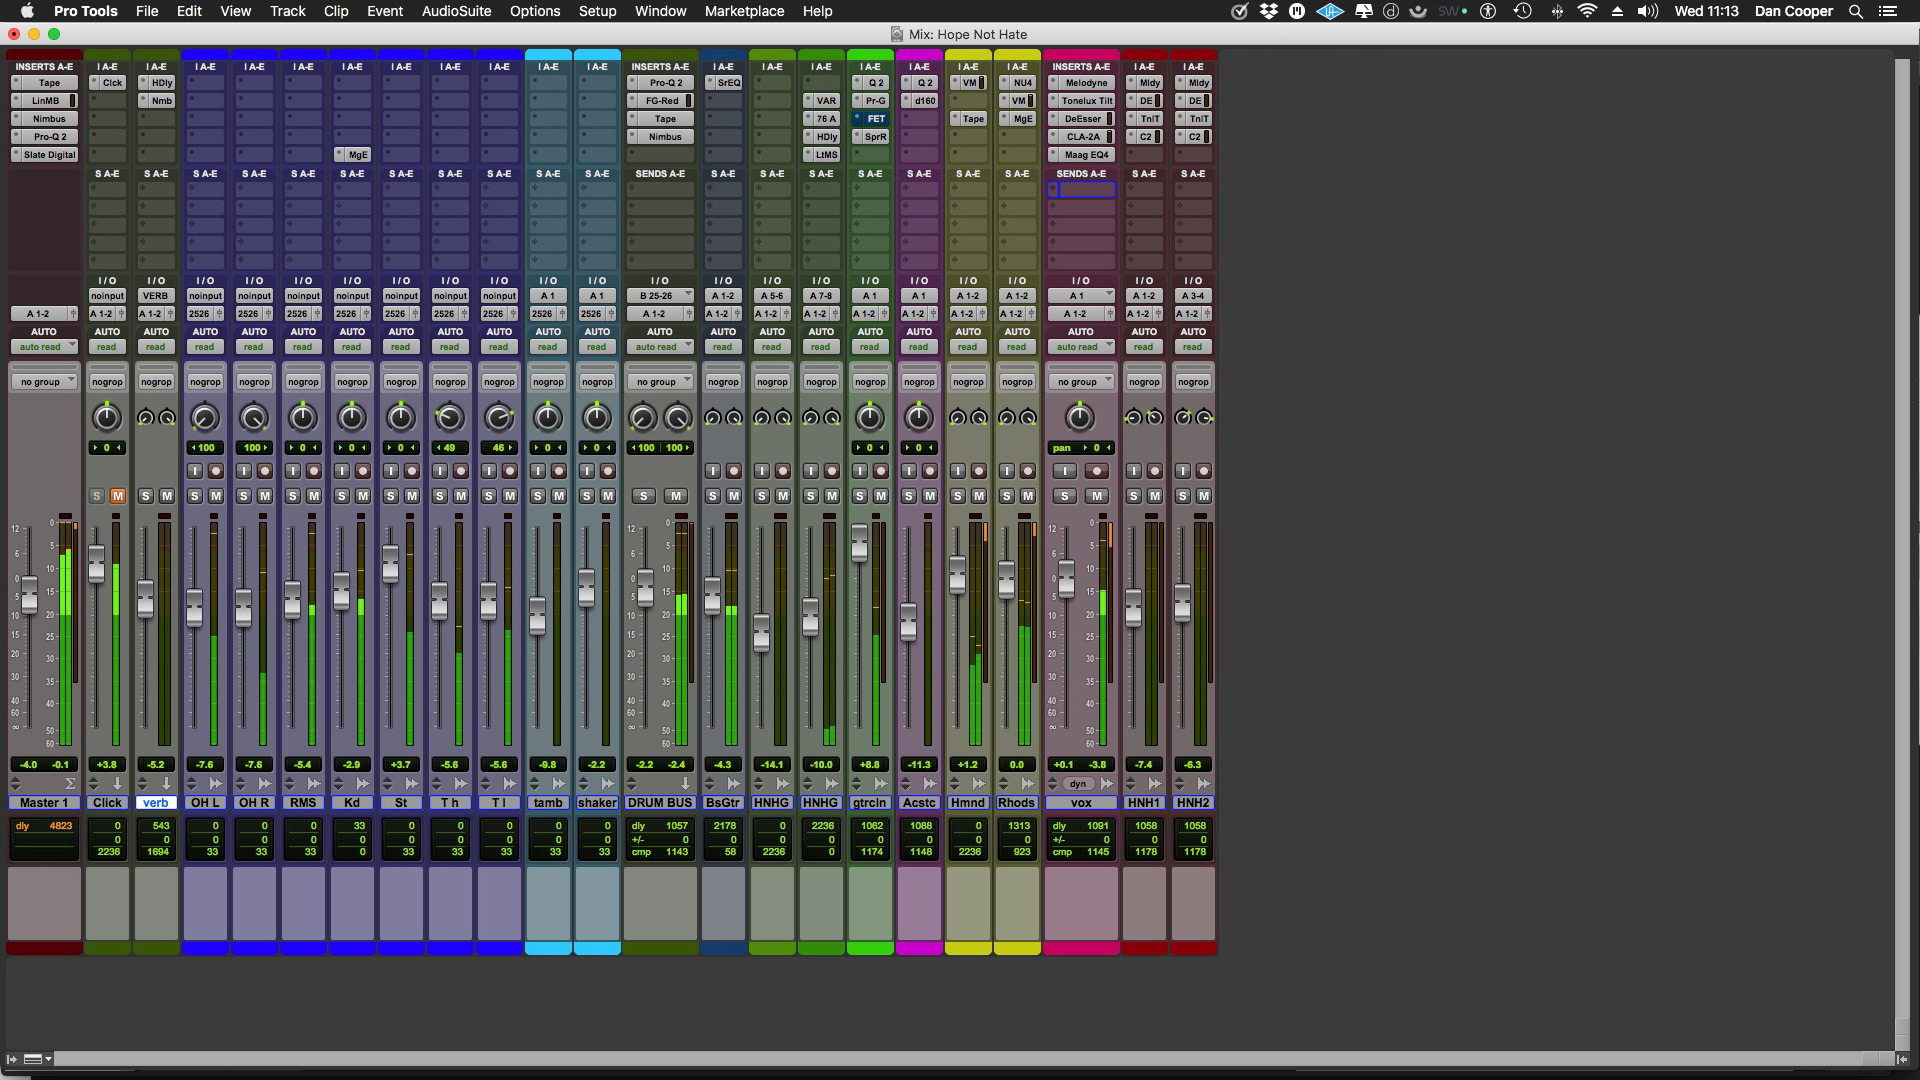Enable input monitoring on the BsGtr track

712,471
